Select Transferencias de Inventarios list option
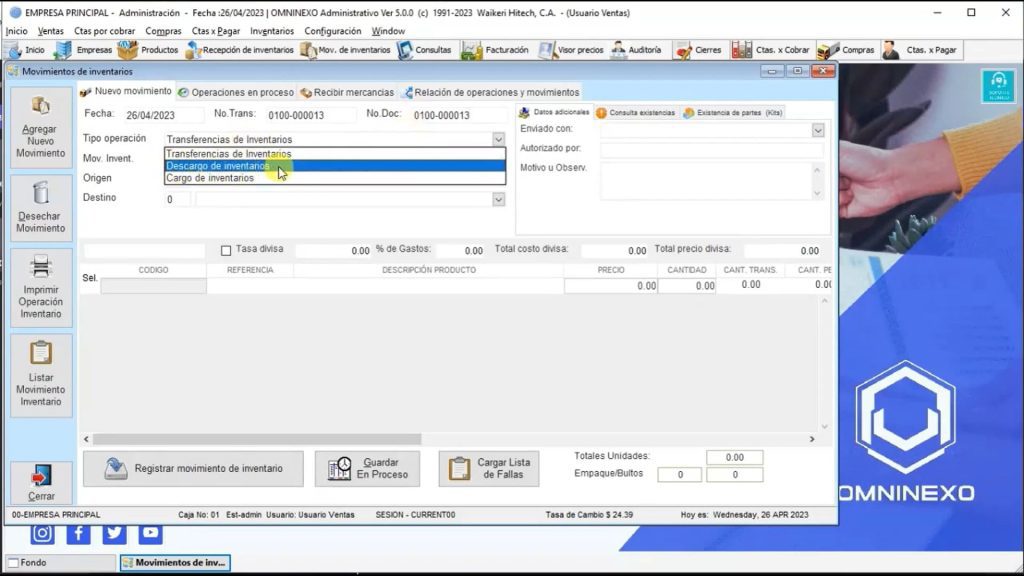This screenshot has width=1024, height=576. coord(335,154)
